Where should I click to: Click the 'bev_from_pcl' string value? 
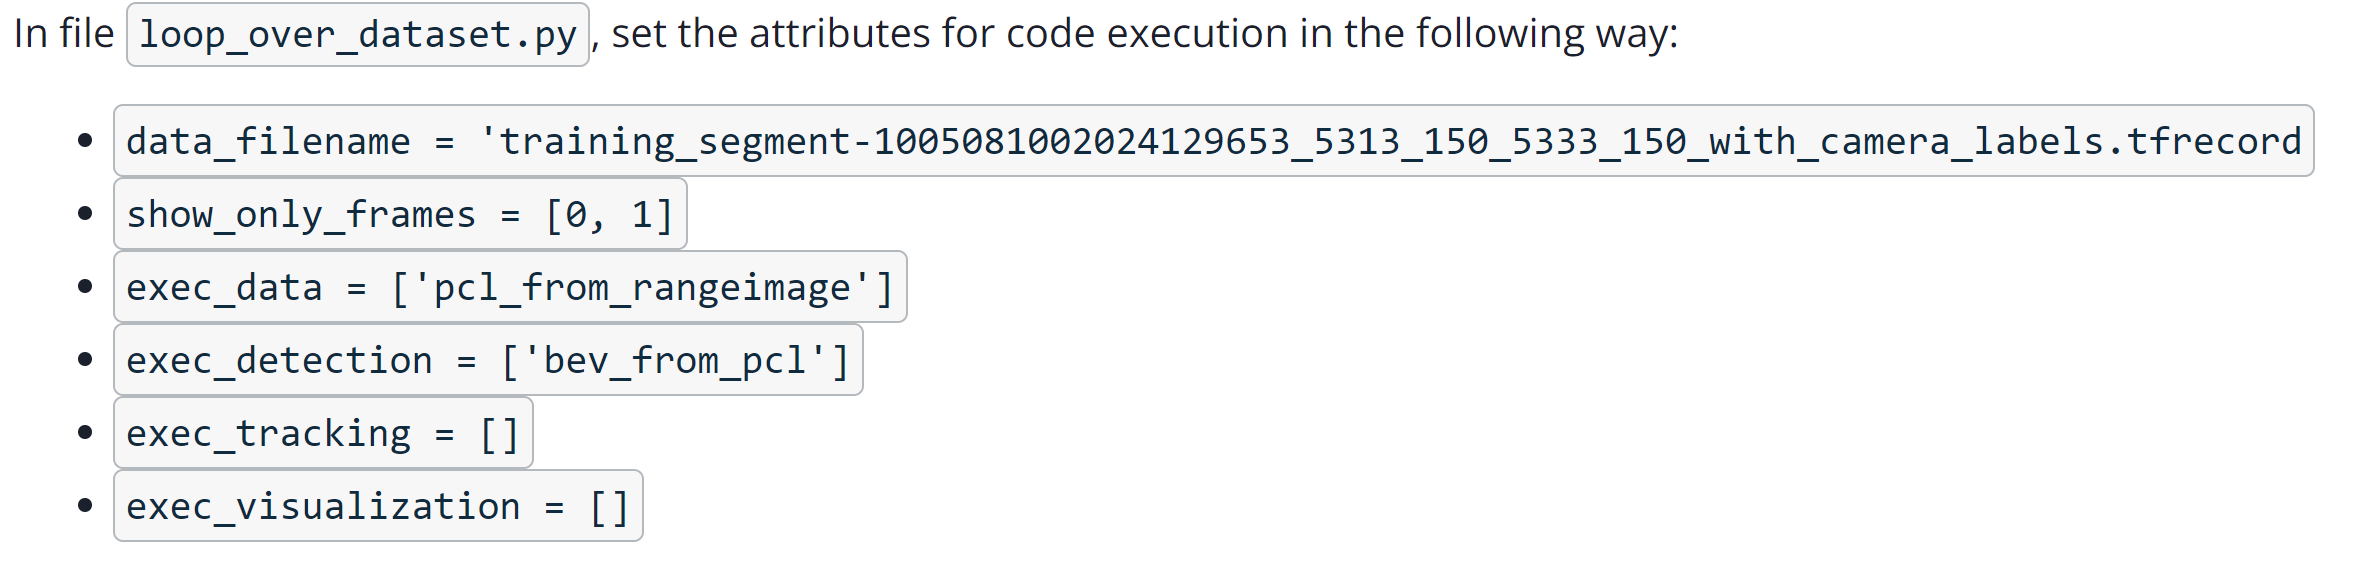(x=675, y=361)
